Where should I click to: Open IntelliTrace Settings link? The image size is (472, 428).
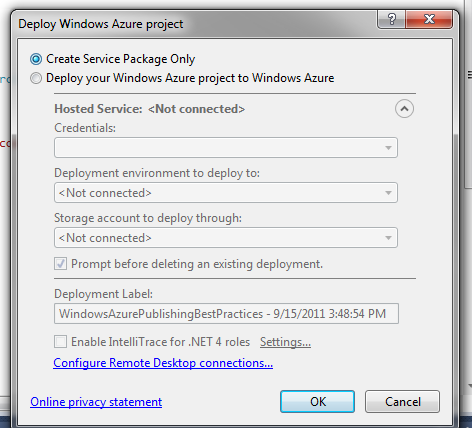click(285, 342)
